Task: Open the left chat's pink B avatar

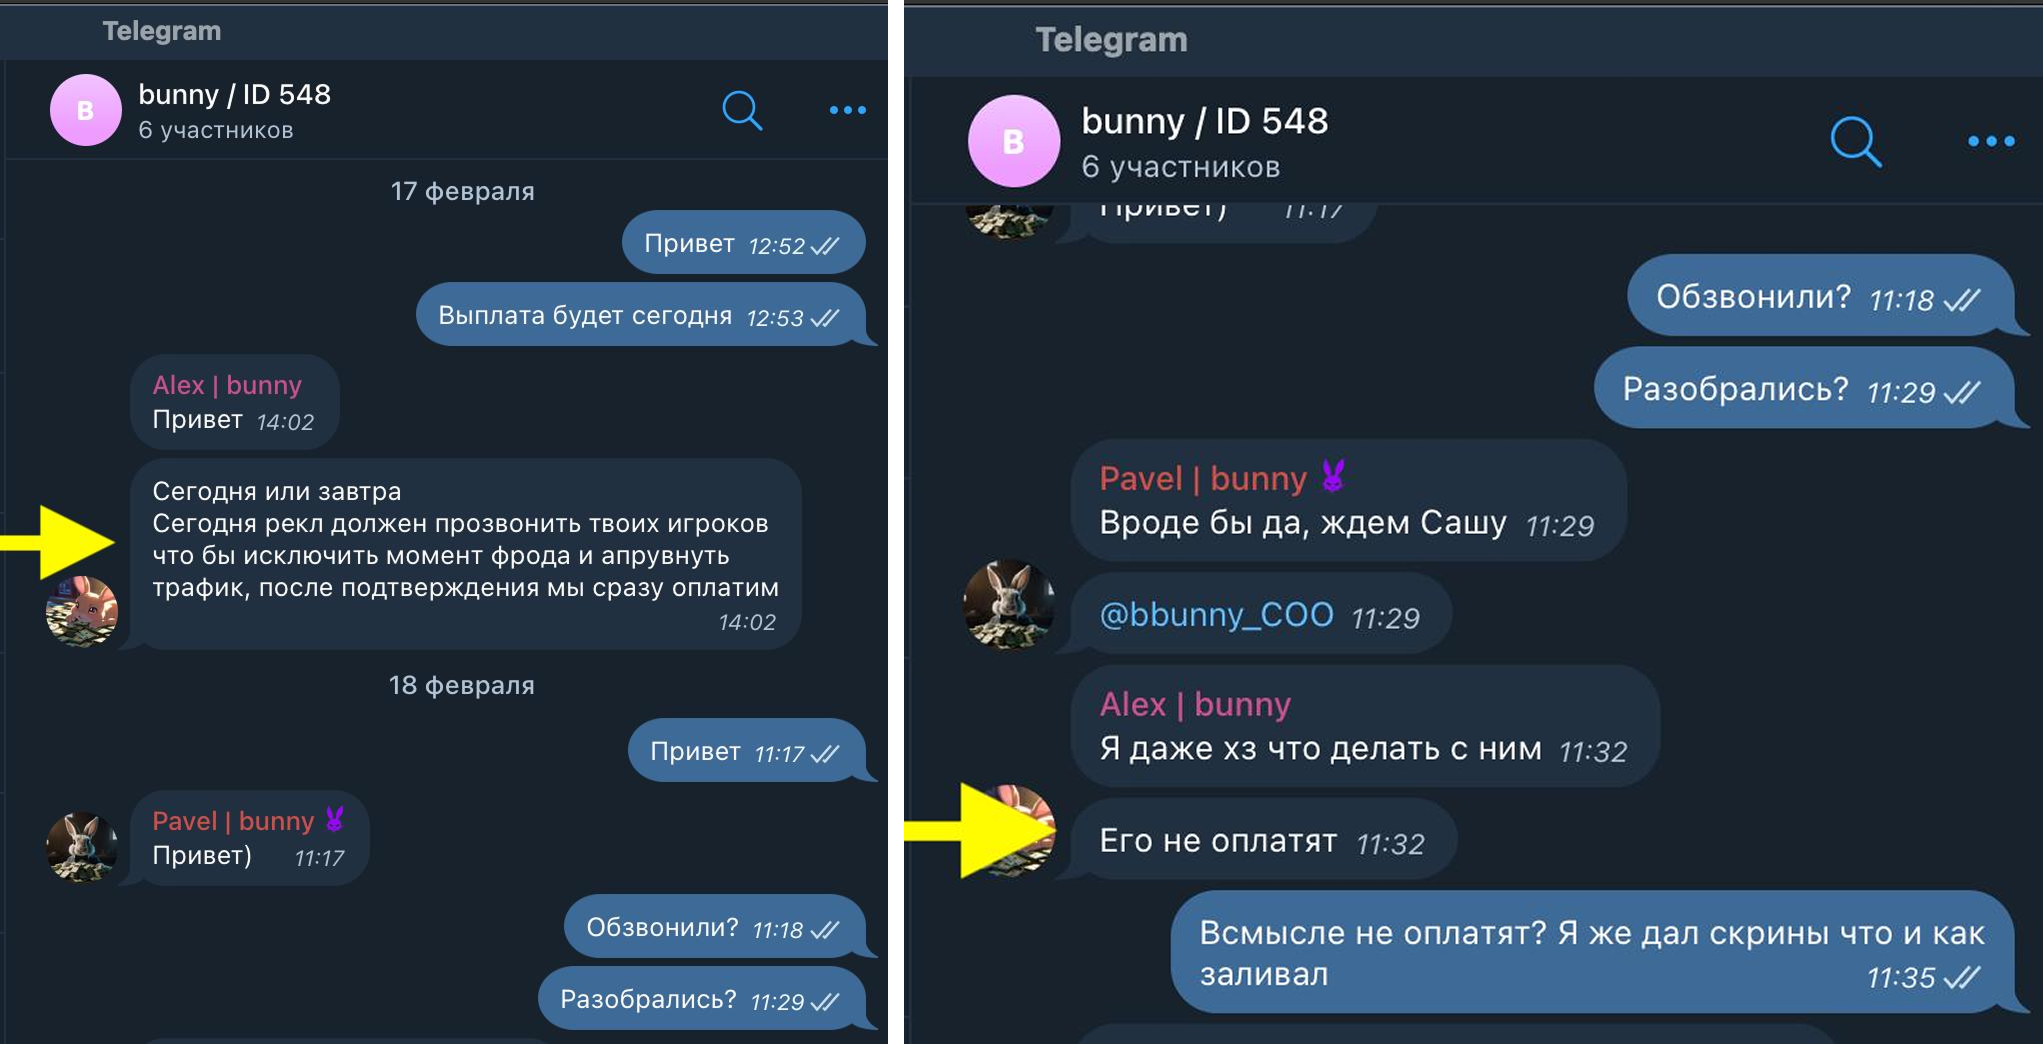Action: point(86,110)
